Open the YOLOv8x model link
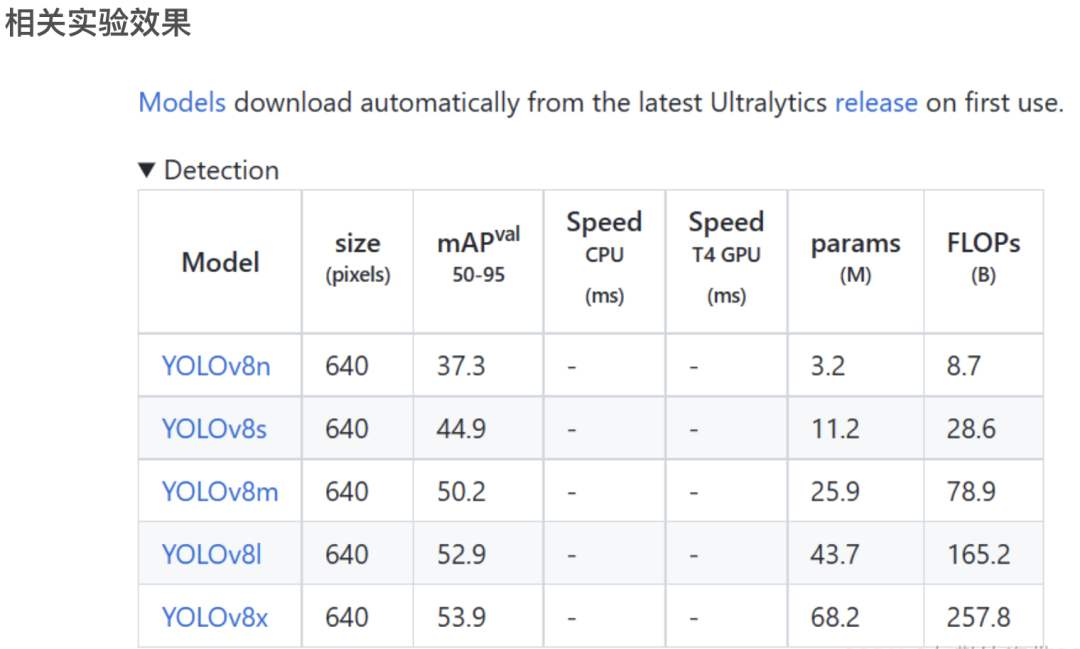 click(x=215, y=617)
